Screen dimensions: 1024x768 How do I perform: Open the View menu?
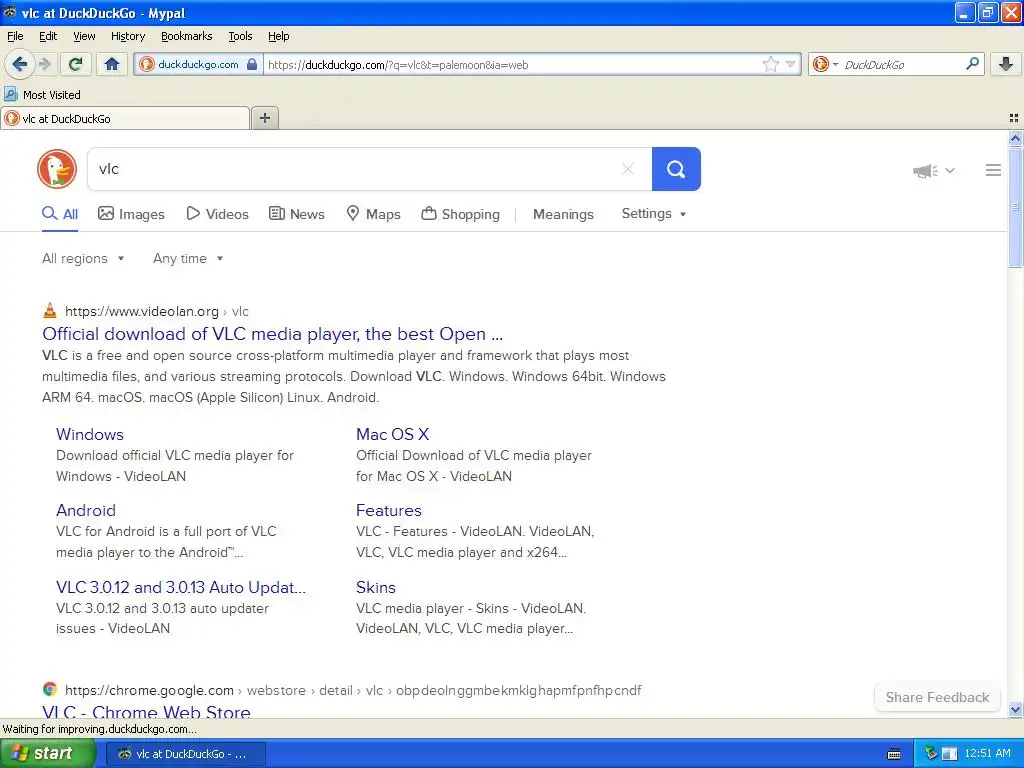coord(84,36)
